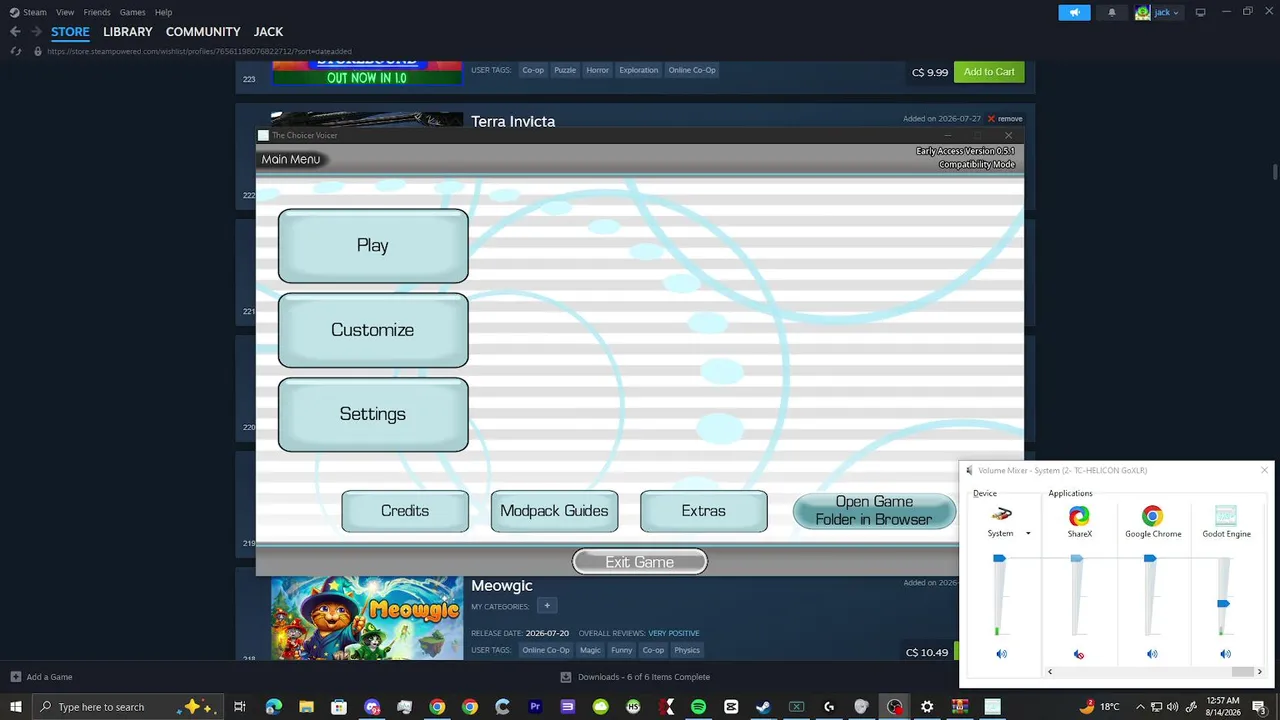Viewport: 1280px width, 720px height.
Task: Mute Google Chrome in Volume Mixer
Action: point(1152,654)
